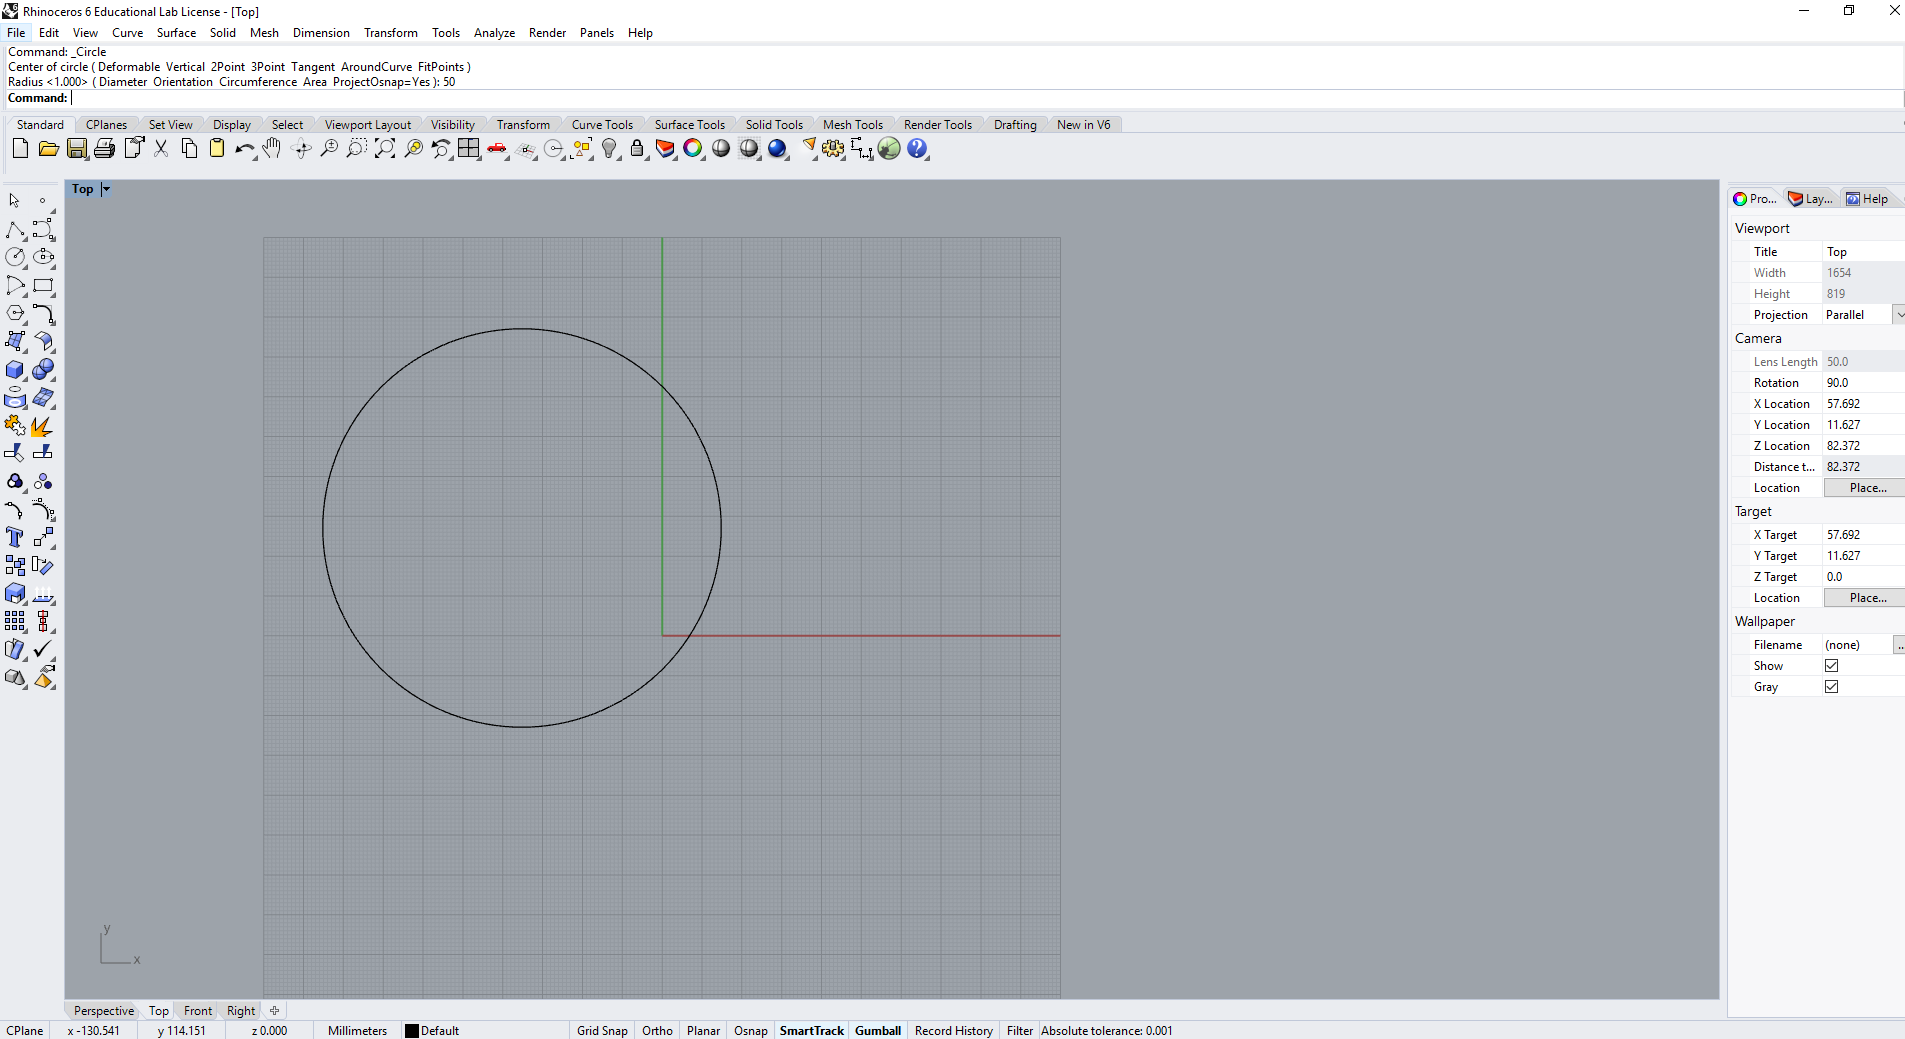The width and height of the screenshot is (1905, 1039).
Task: Click the light bulb Hide objects icon
Action: point(609,149)
